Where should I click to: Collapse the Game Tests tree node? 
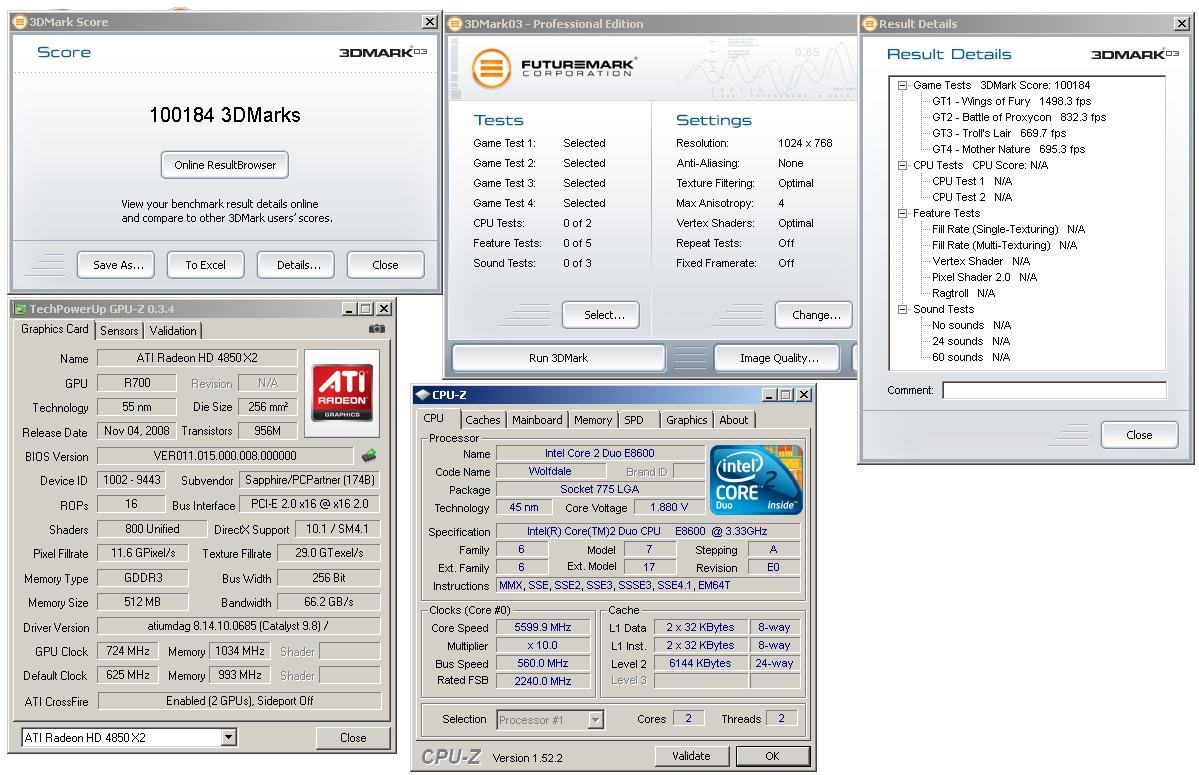(x=902, y=86)
